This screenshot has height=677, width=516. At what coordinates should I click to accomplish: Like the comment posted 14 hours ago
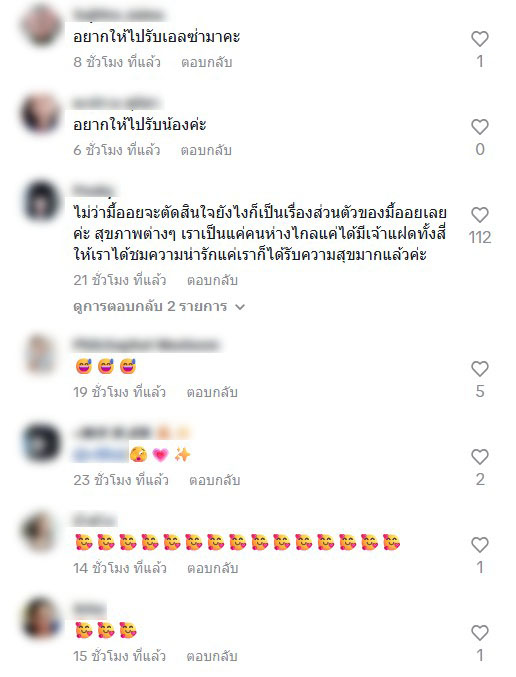click(479, 545)
